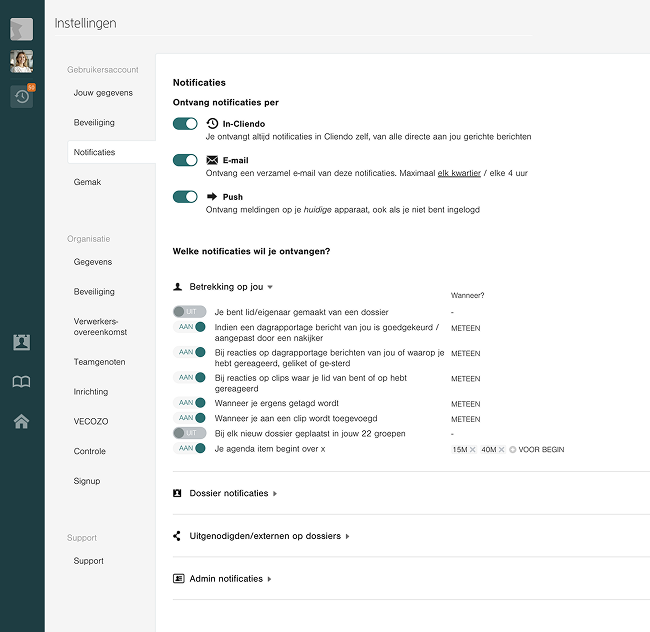Image resolution: width=650 pixels, height=632 pixels.
Task: Add a reminder time before VOOR BEGIN
Action: pyautogui.click(x=512, y=450)
